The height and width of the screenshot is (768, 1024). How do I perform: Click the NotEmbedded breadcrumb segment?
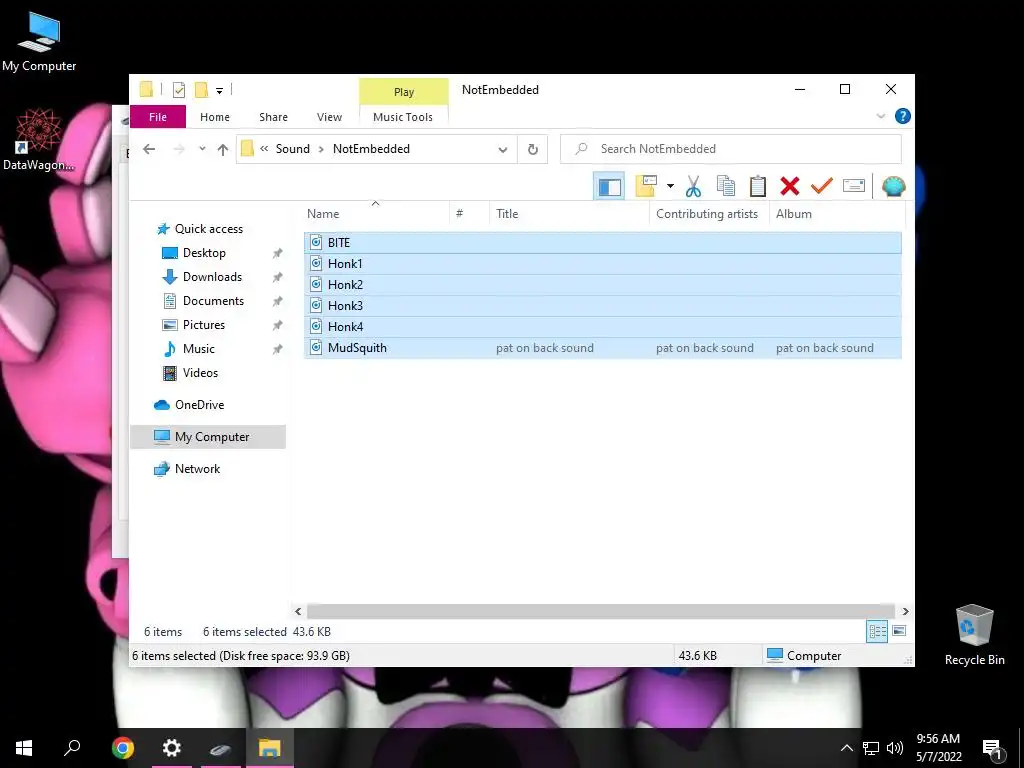coord(371,149)
